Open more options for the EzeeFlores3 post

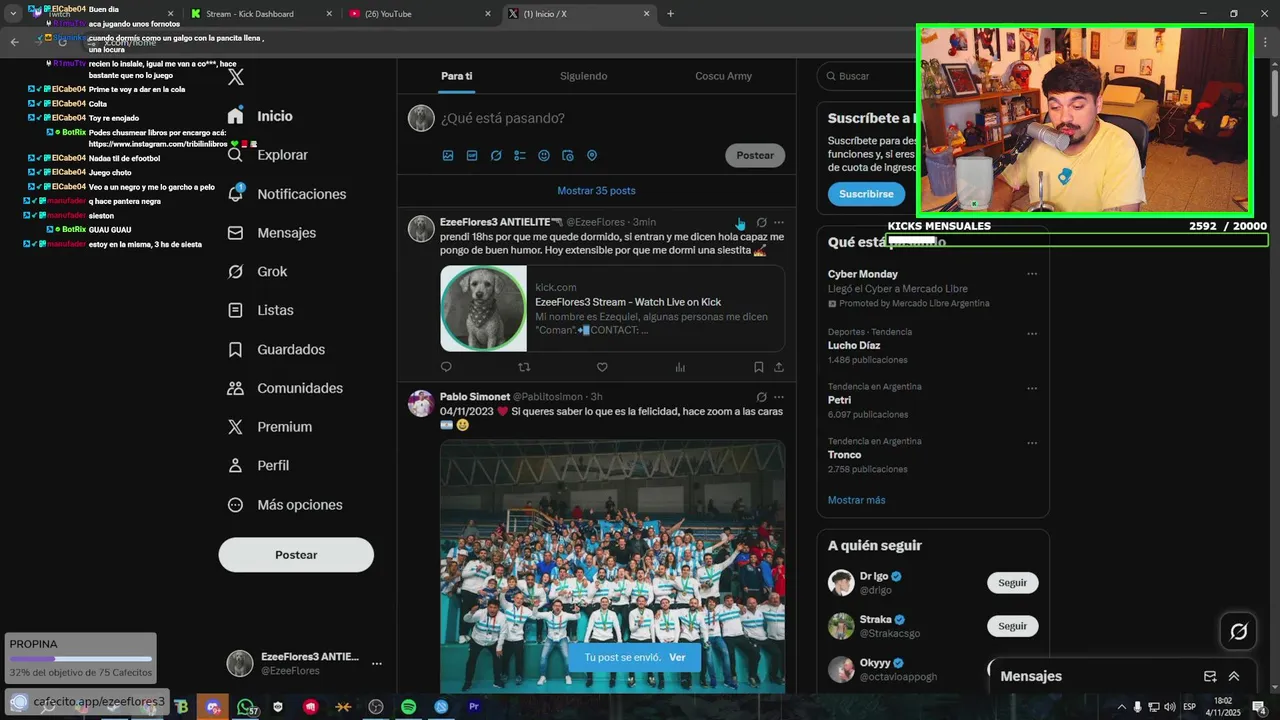coord(779,223)
